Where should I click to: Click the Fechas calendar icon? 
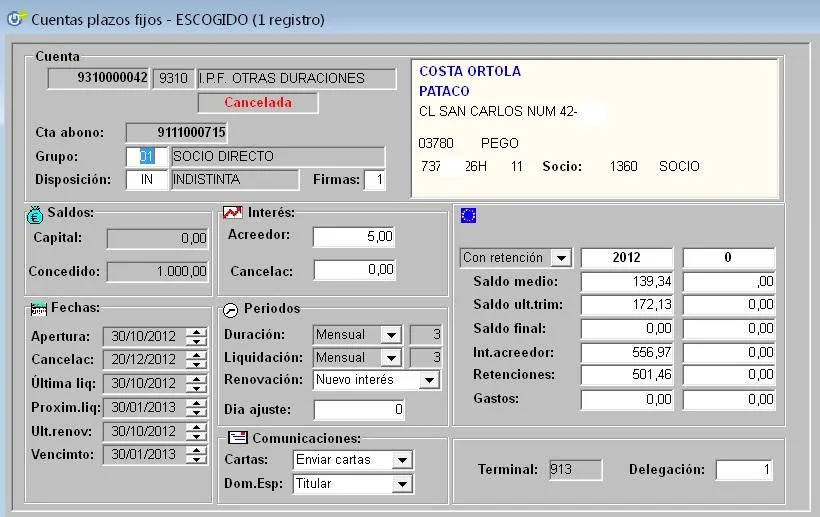39,309
